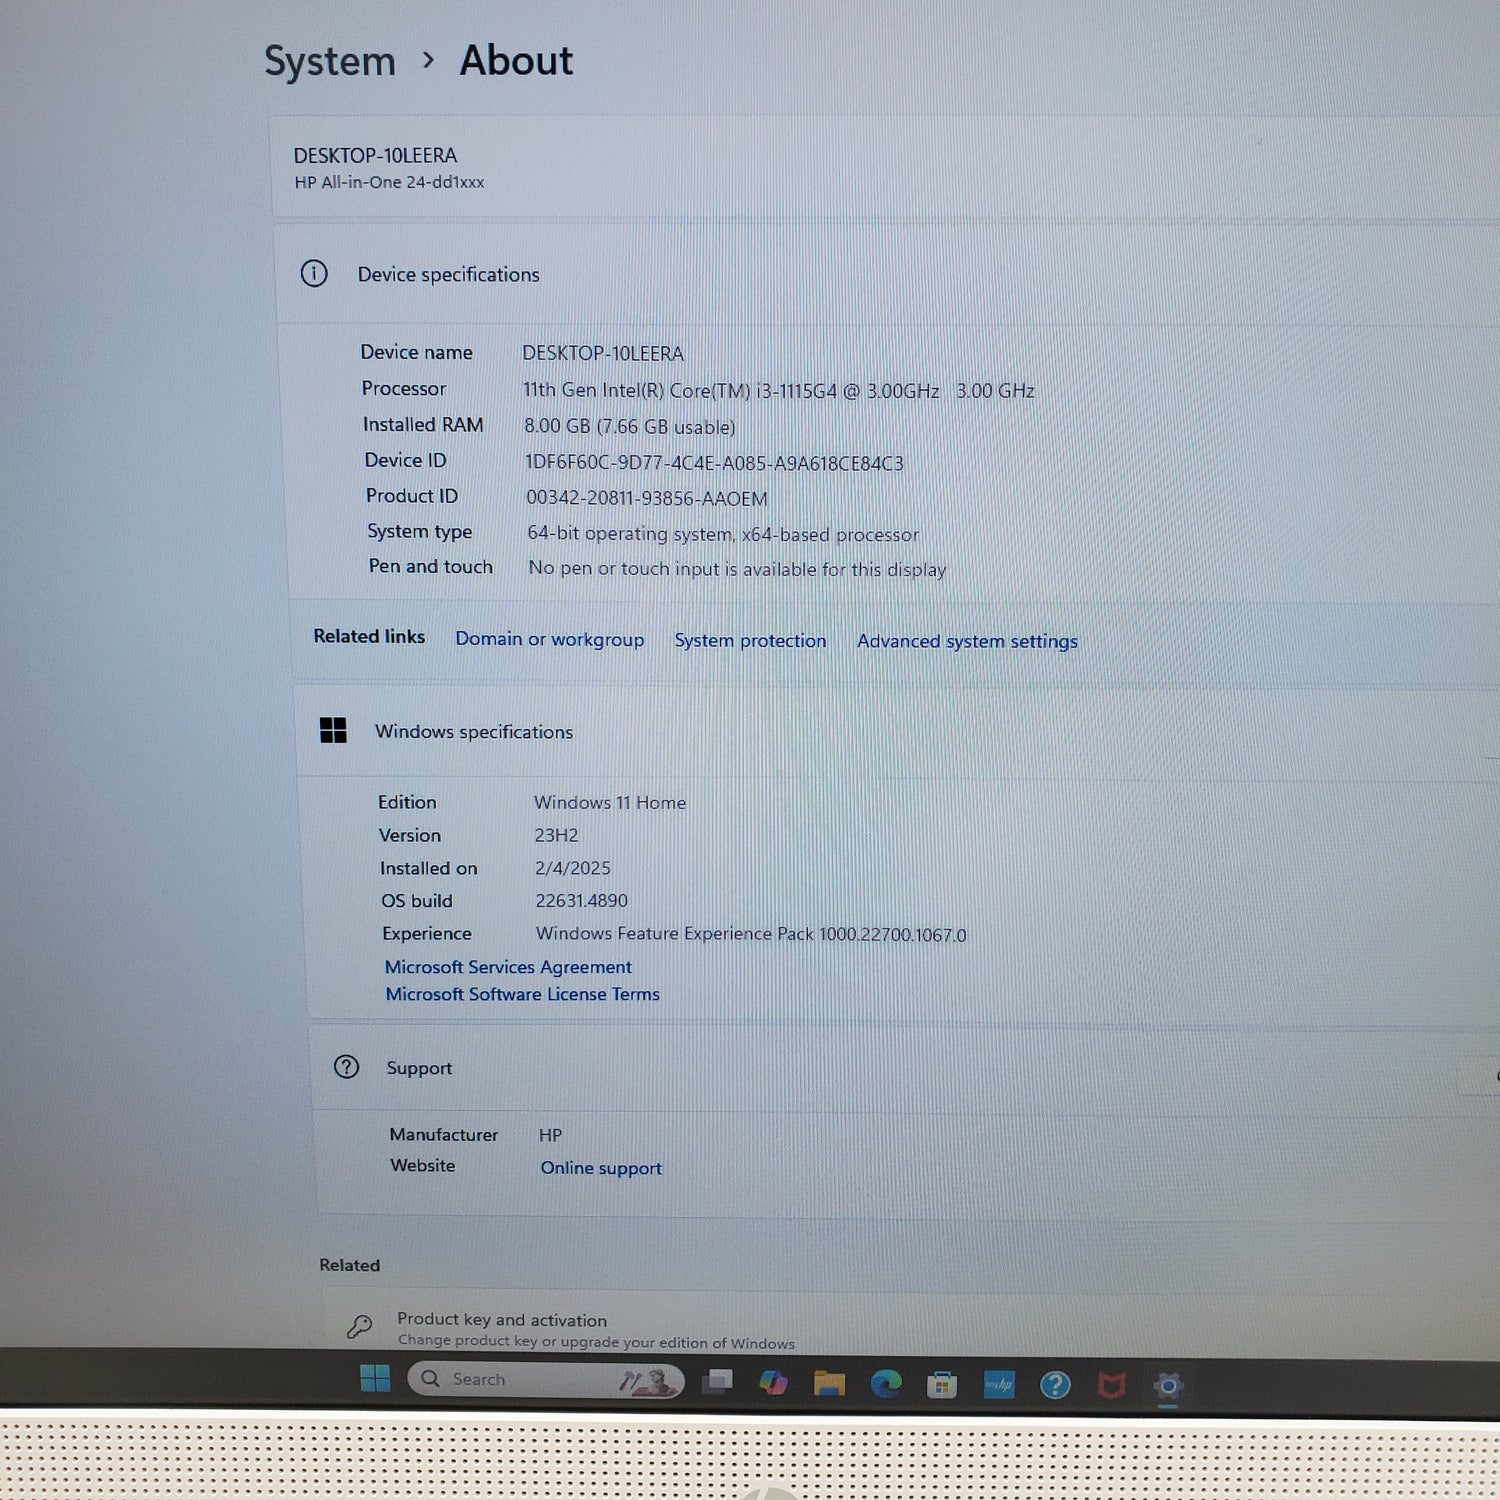Open Microsoft Software License Terms link

523,994
